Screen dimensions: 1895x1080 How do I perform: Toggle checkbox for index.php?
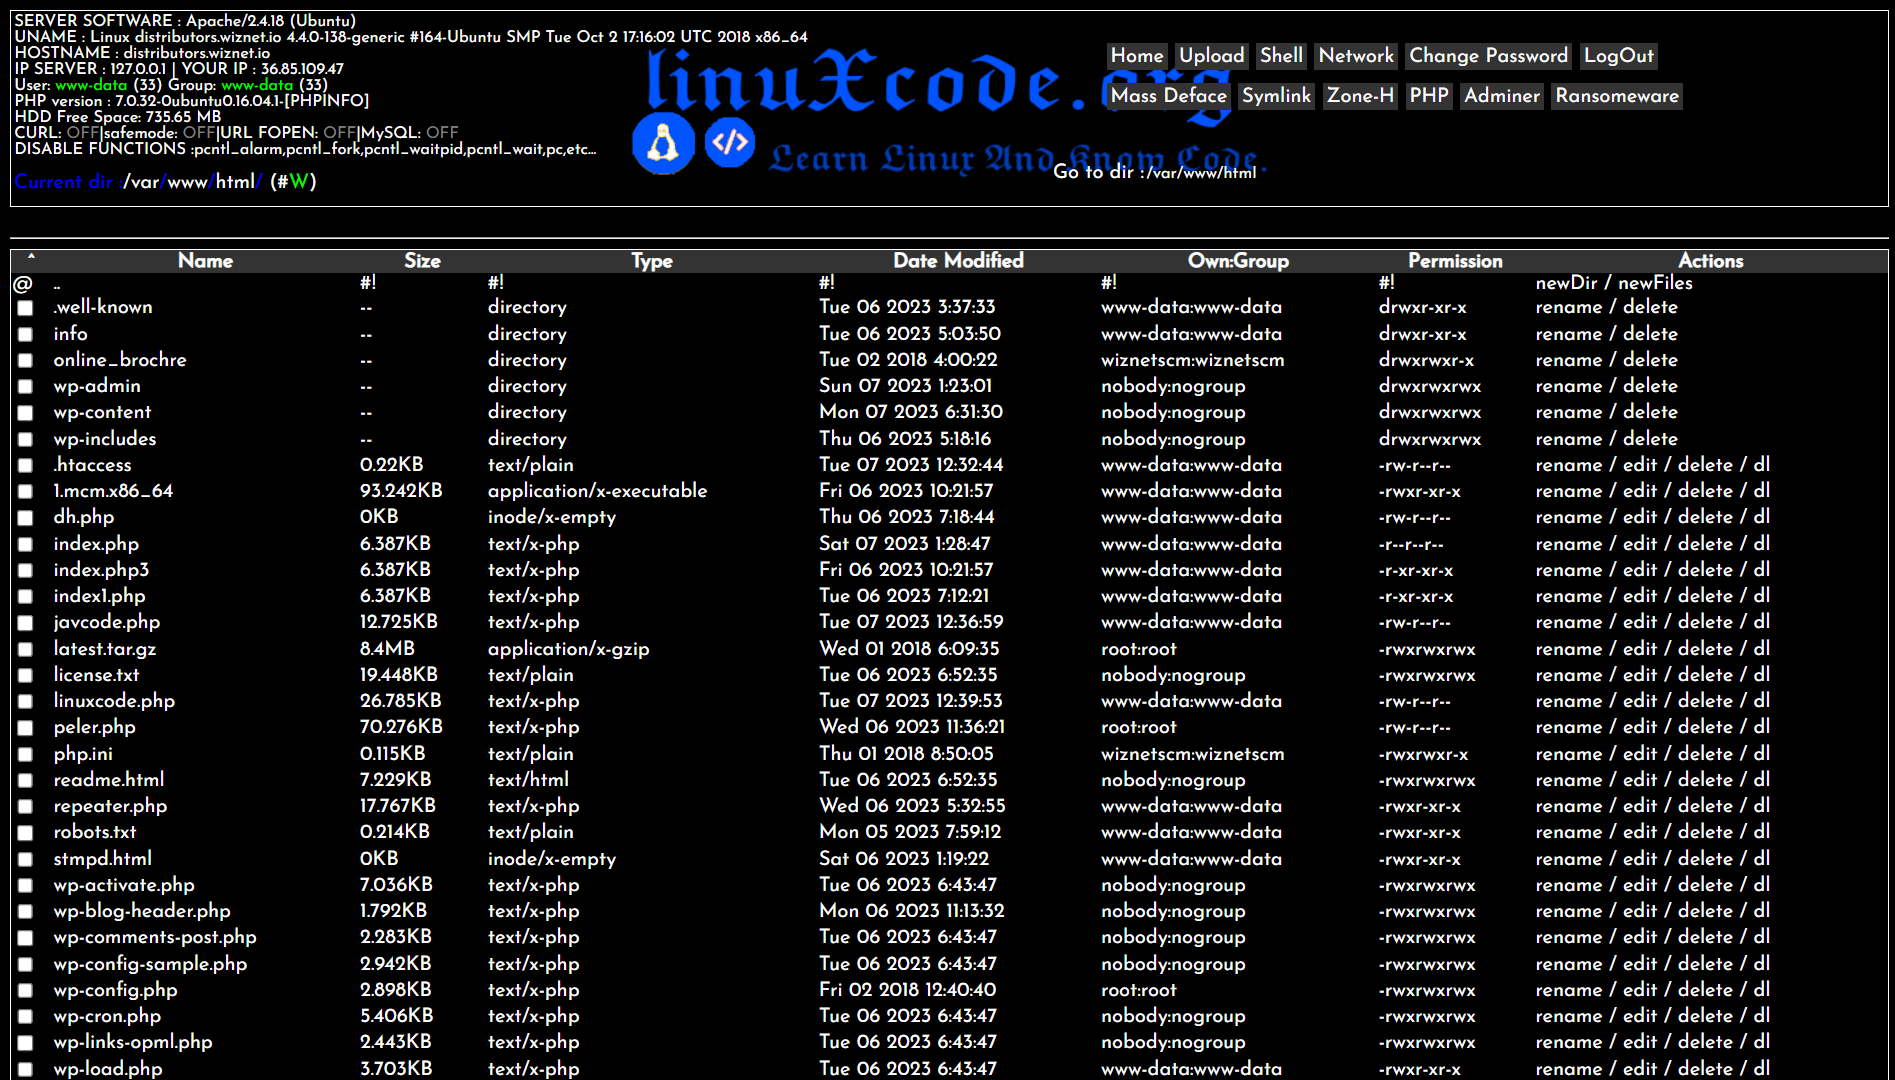25,544
